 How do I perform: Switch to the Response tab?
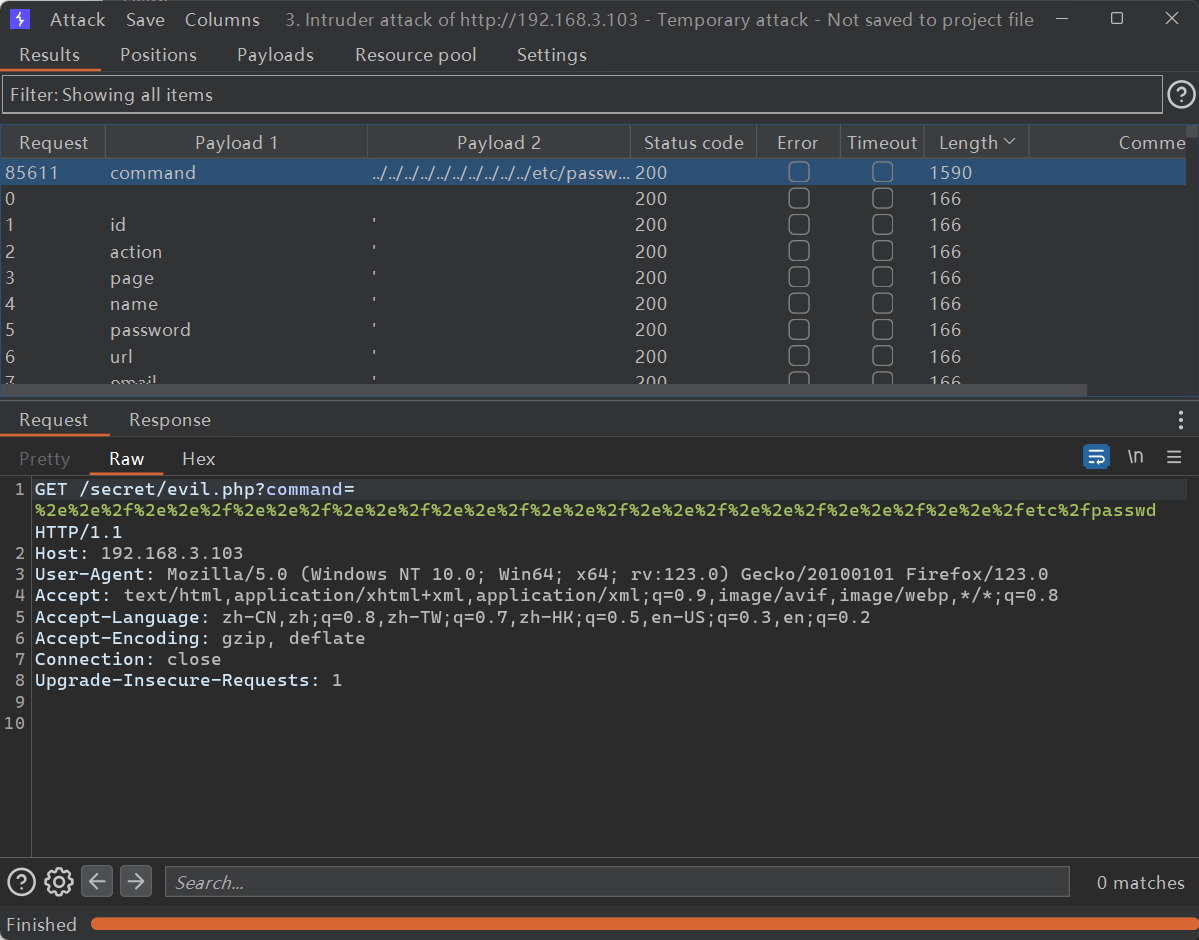(170, 420)
